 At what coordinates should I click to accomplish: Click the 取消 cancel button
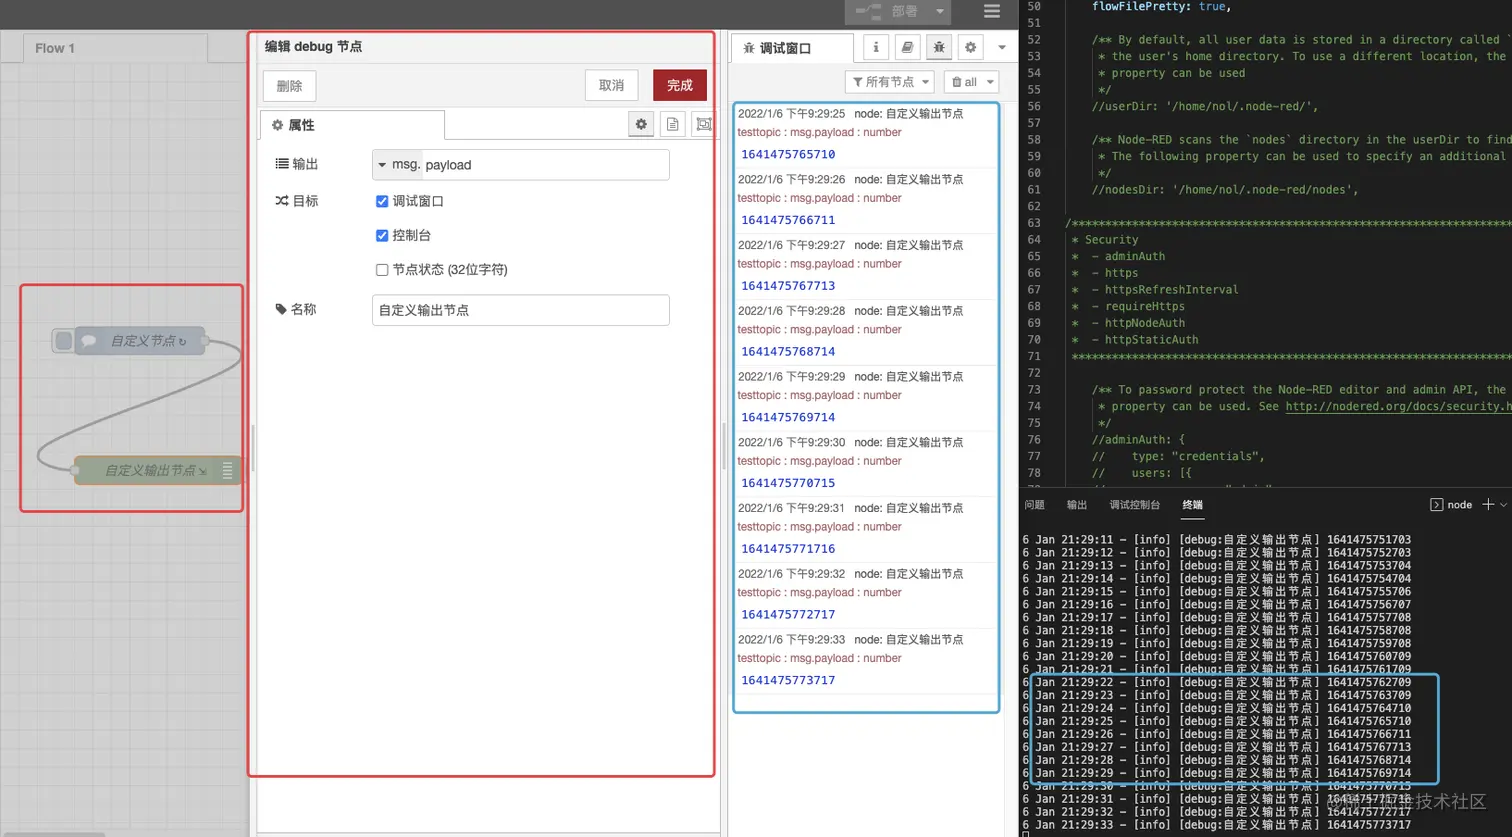[x=612, y=85]
